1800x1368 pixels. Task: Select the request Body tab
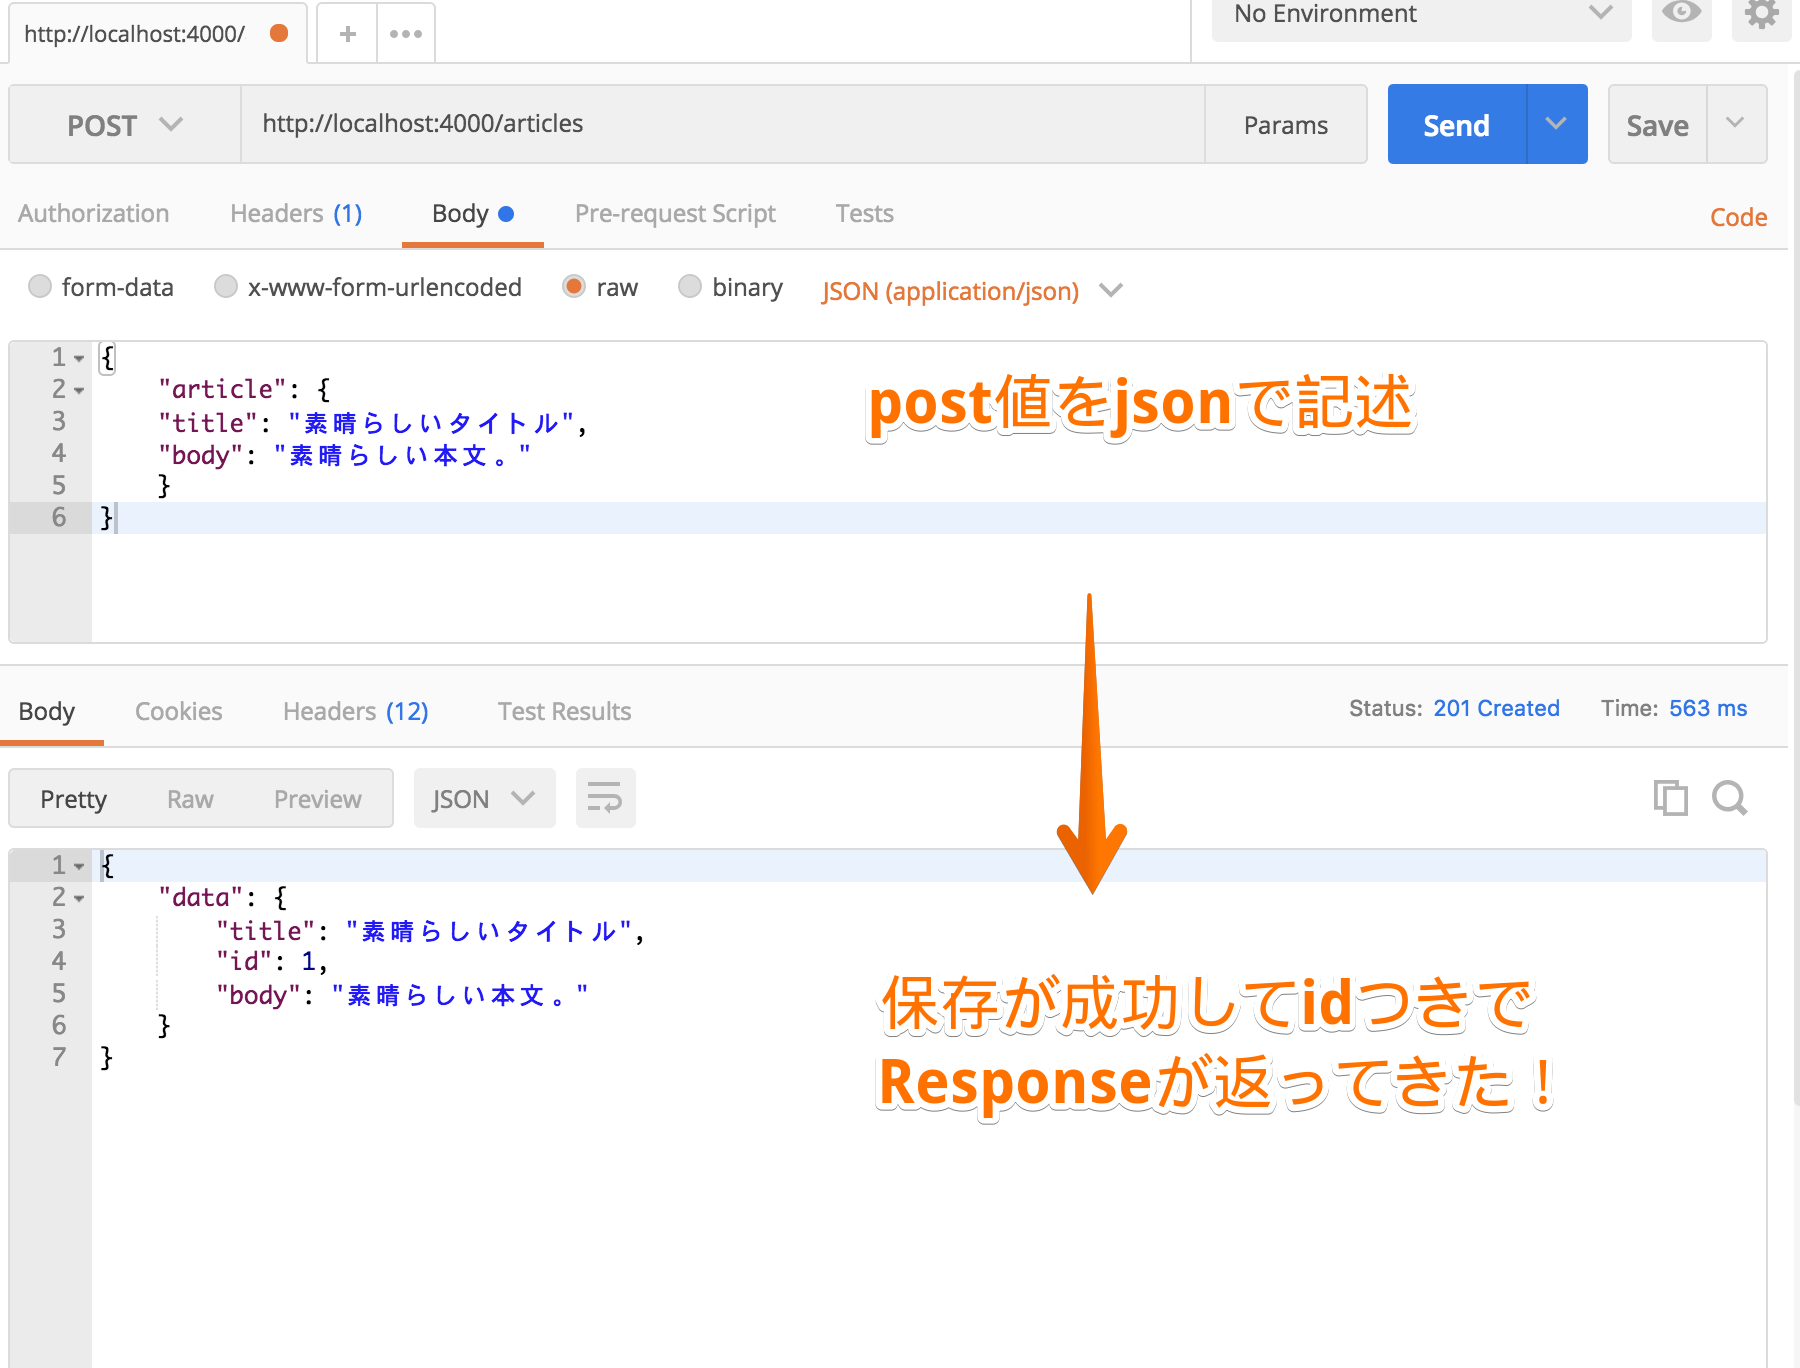coord(472,213)
